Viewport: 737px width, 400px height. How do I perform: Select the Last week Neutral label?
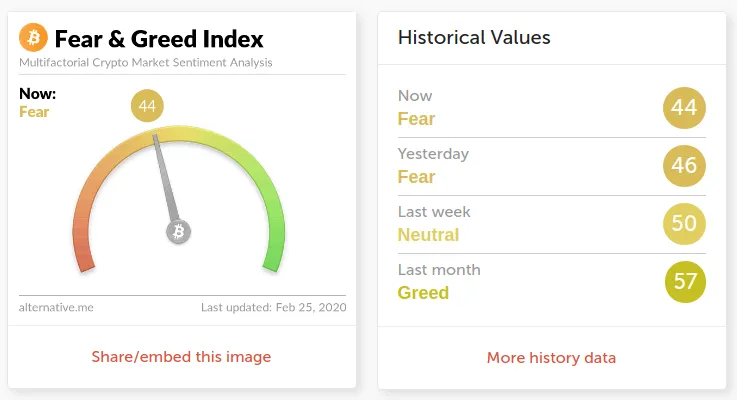[x=434, y=223]
